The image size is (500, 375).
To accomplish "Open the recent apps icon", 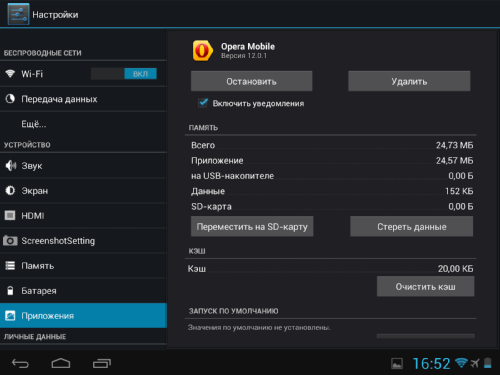I will pyautogui.click(x=102, y=363).
